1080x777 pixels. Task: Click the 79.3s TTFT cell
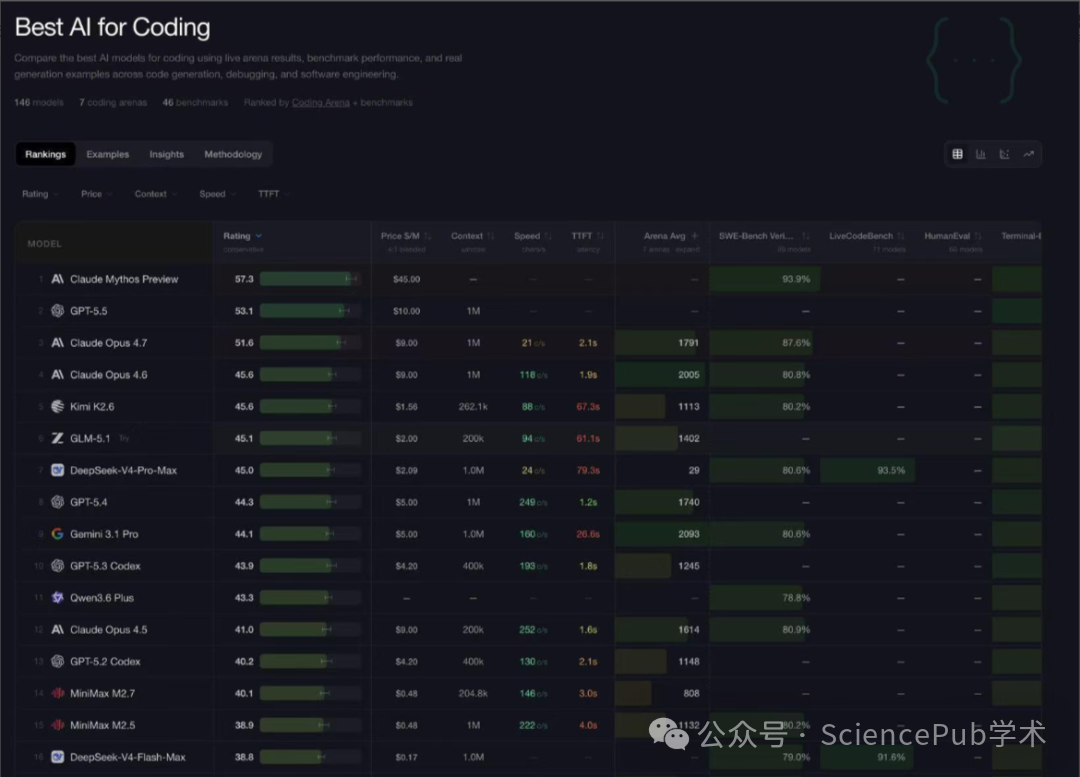tap(588, 470)
